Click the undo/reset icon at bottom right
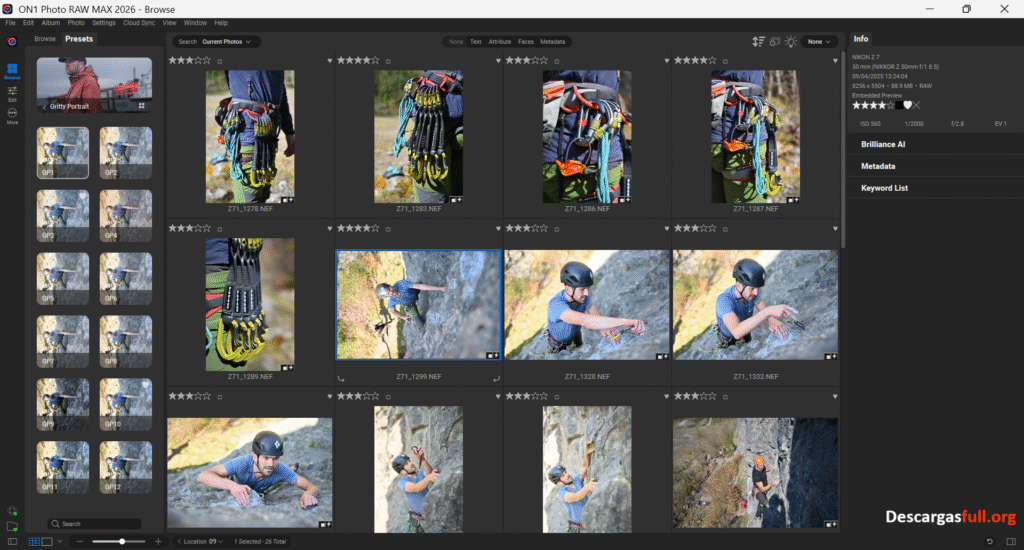 989,542
